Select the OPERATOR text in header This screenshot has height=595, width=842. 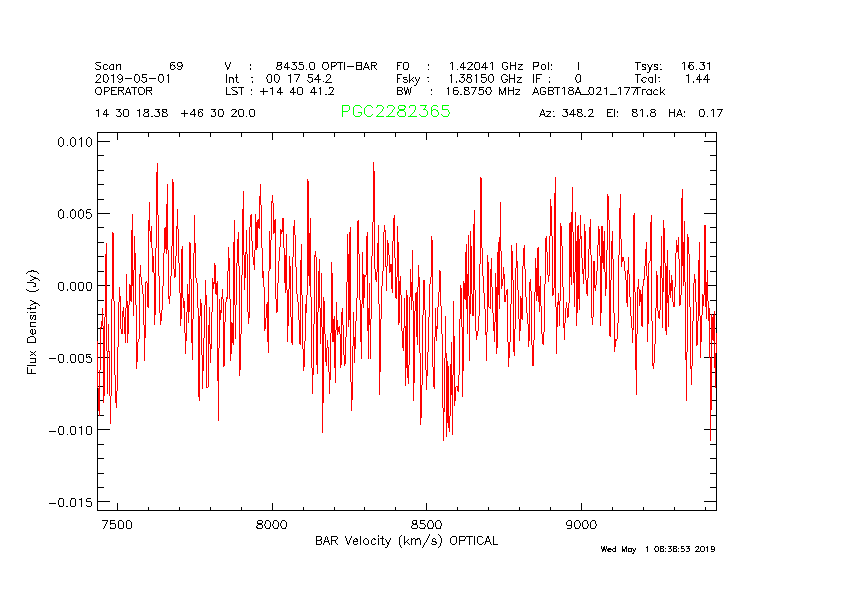coord(123,90)
